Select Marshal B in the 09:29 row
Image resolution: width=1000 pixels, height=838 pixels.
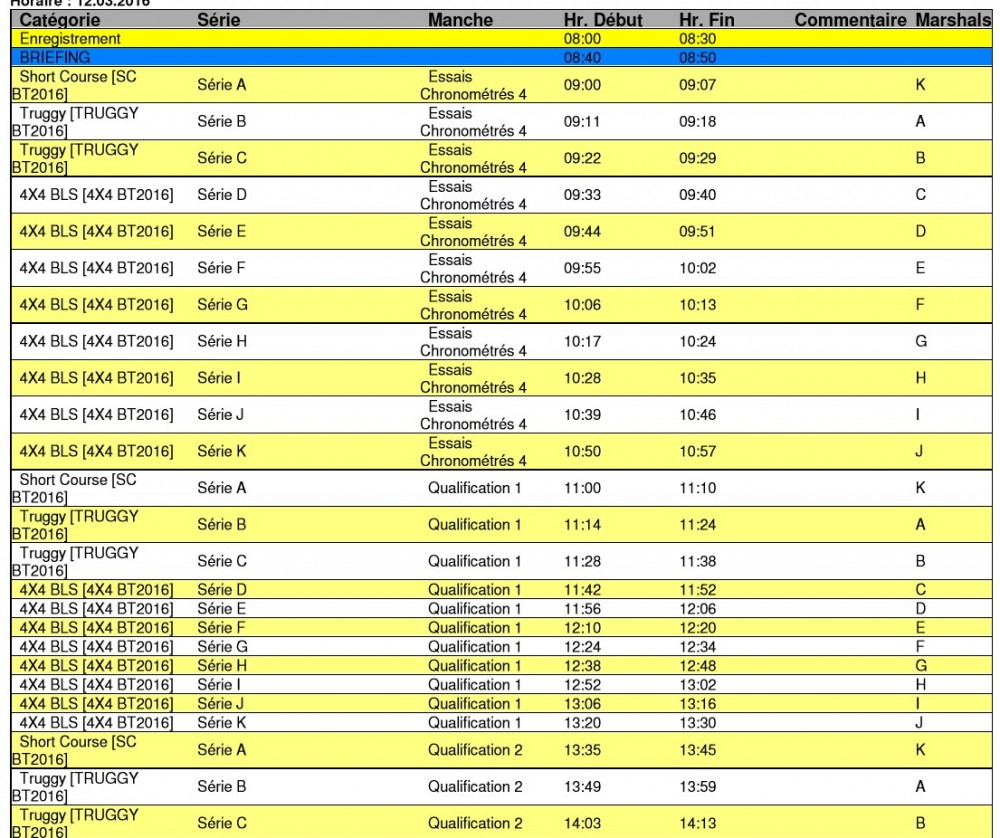[920, 158]
